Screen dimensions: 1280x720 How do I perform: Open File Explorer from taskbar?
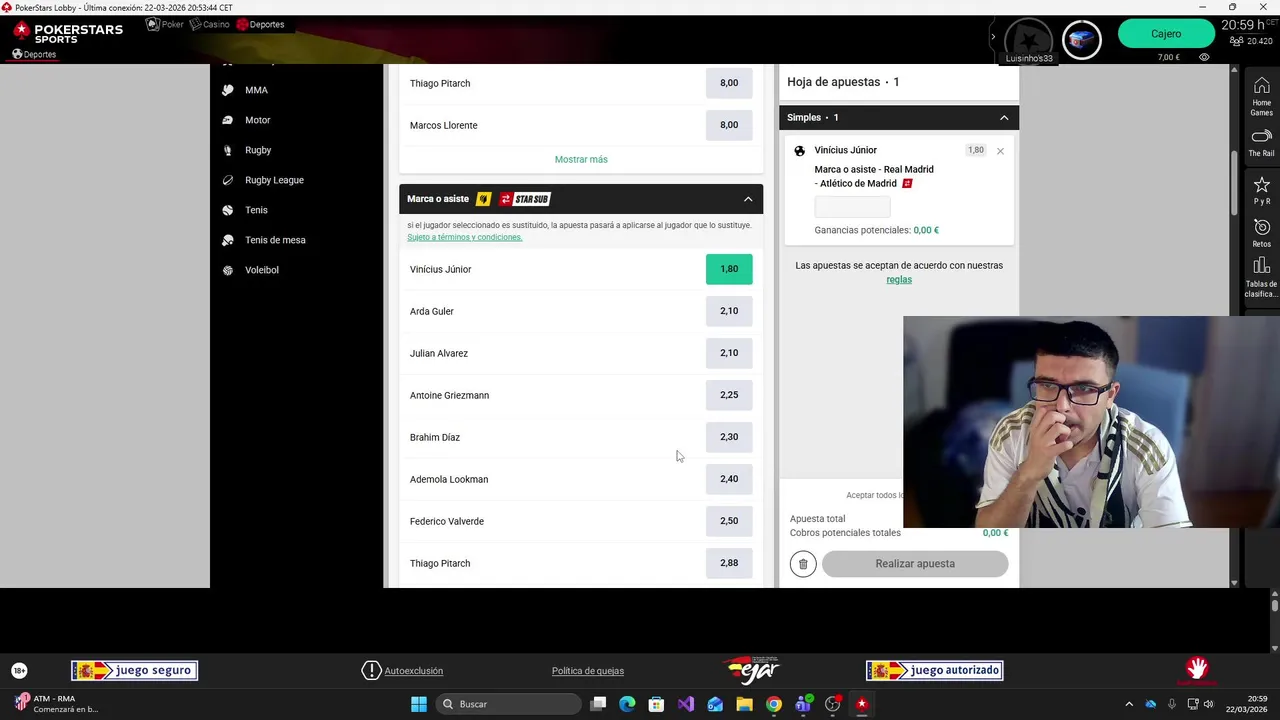tap(744, 704)
